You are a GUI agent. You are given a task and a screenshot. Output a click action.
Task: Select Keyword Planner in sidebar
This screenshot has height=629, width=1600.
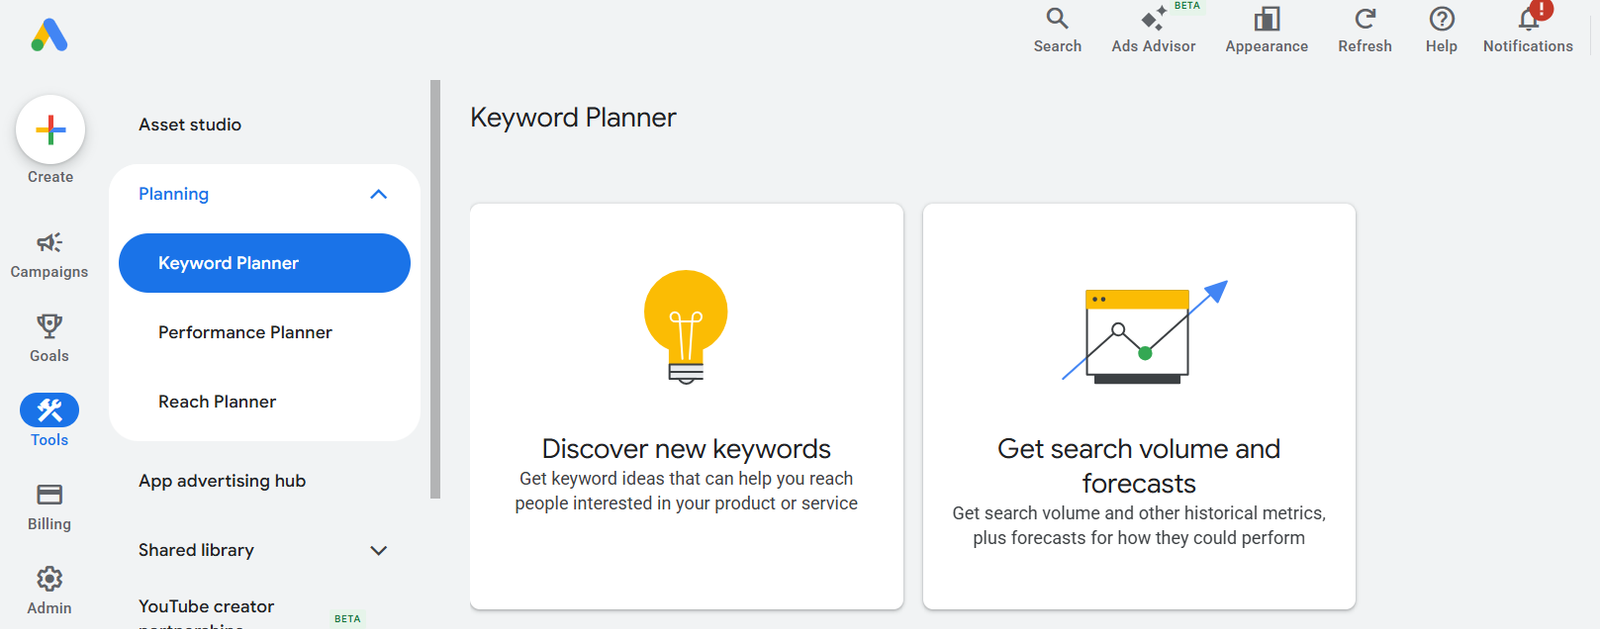(264, 263)
